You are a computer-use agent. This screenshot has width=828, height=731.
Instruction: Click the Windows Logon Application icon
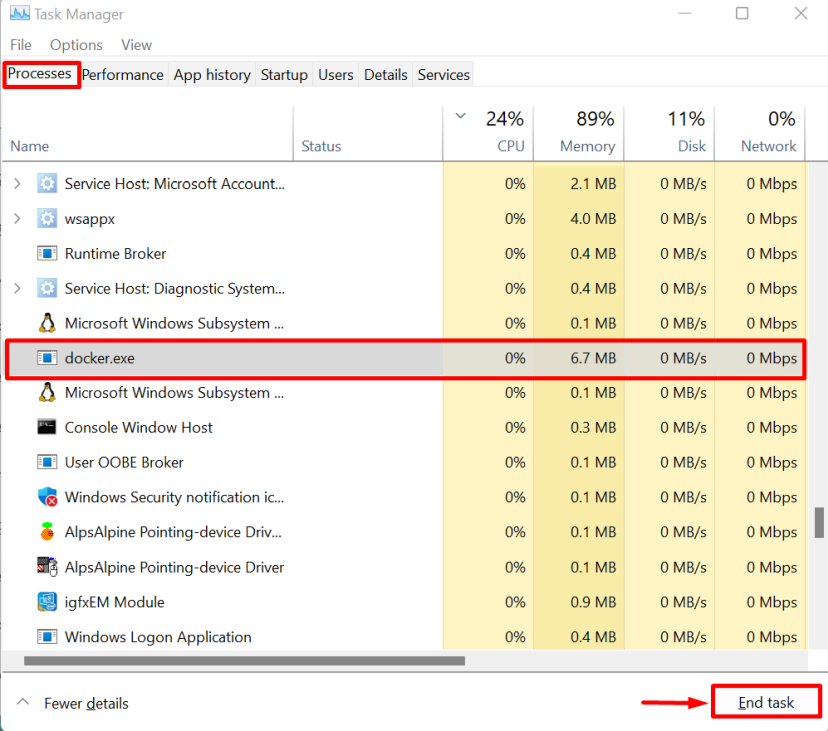(47, 637)
